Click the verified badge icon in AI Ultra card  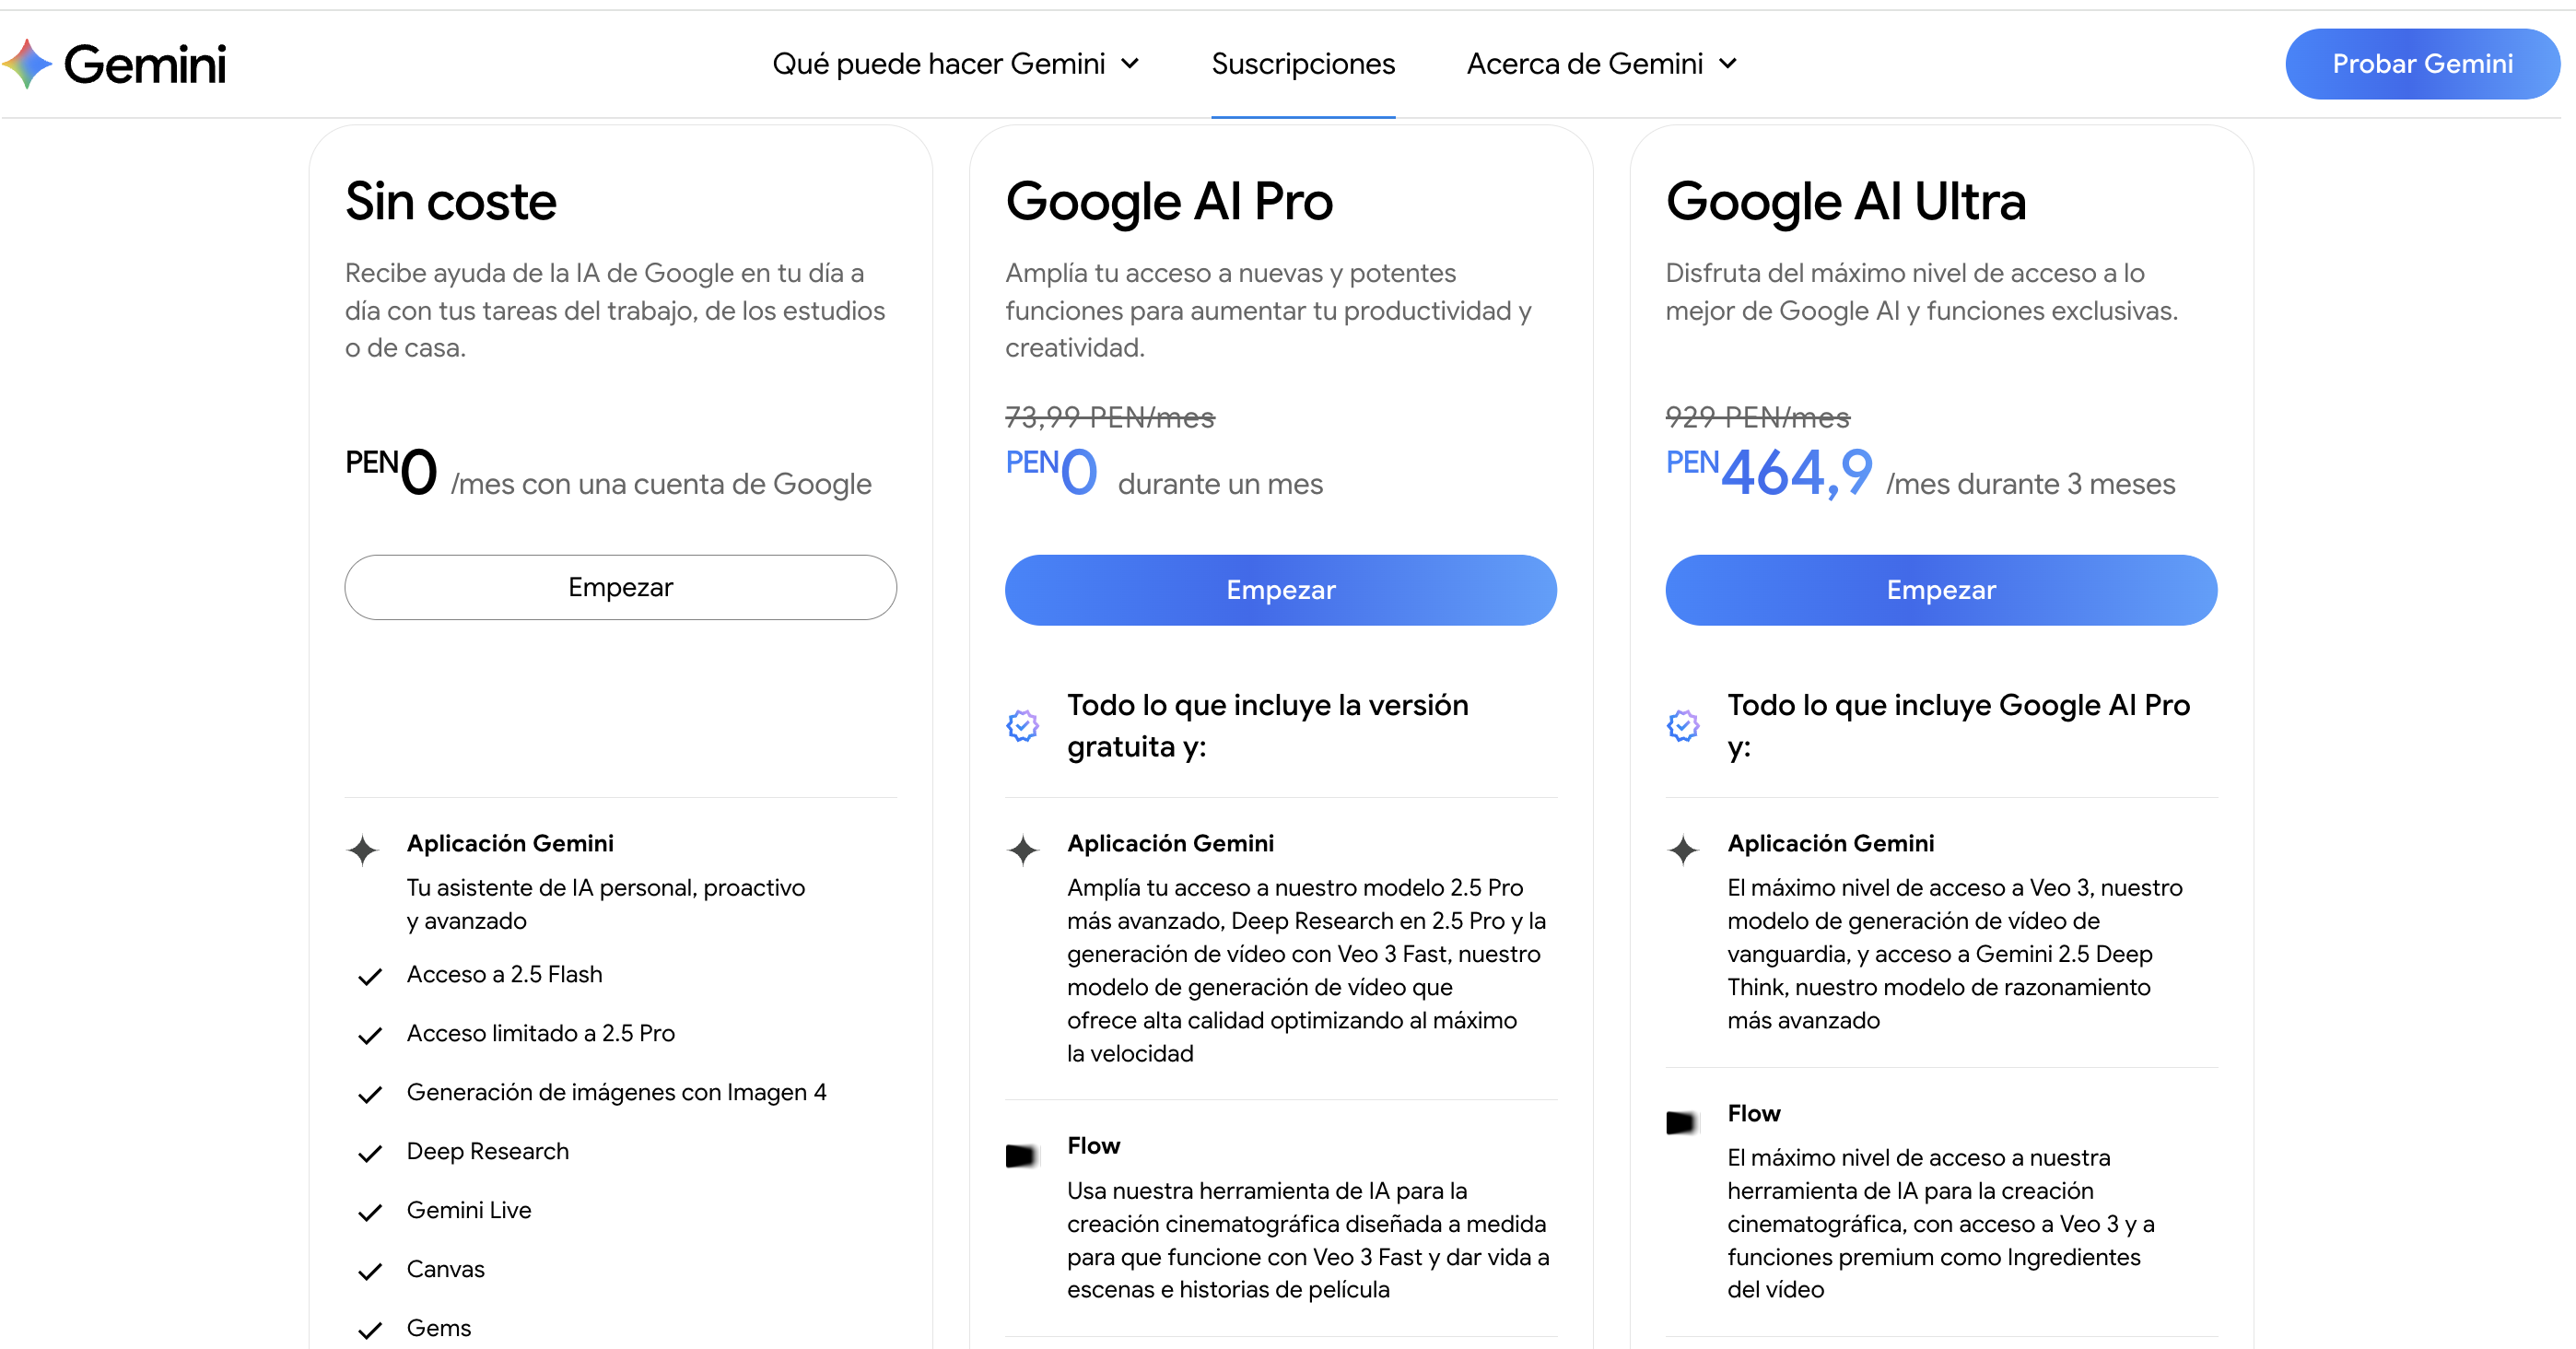point(1682,726)
